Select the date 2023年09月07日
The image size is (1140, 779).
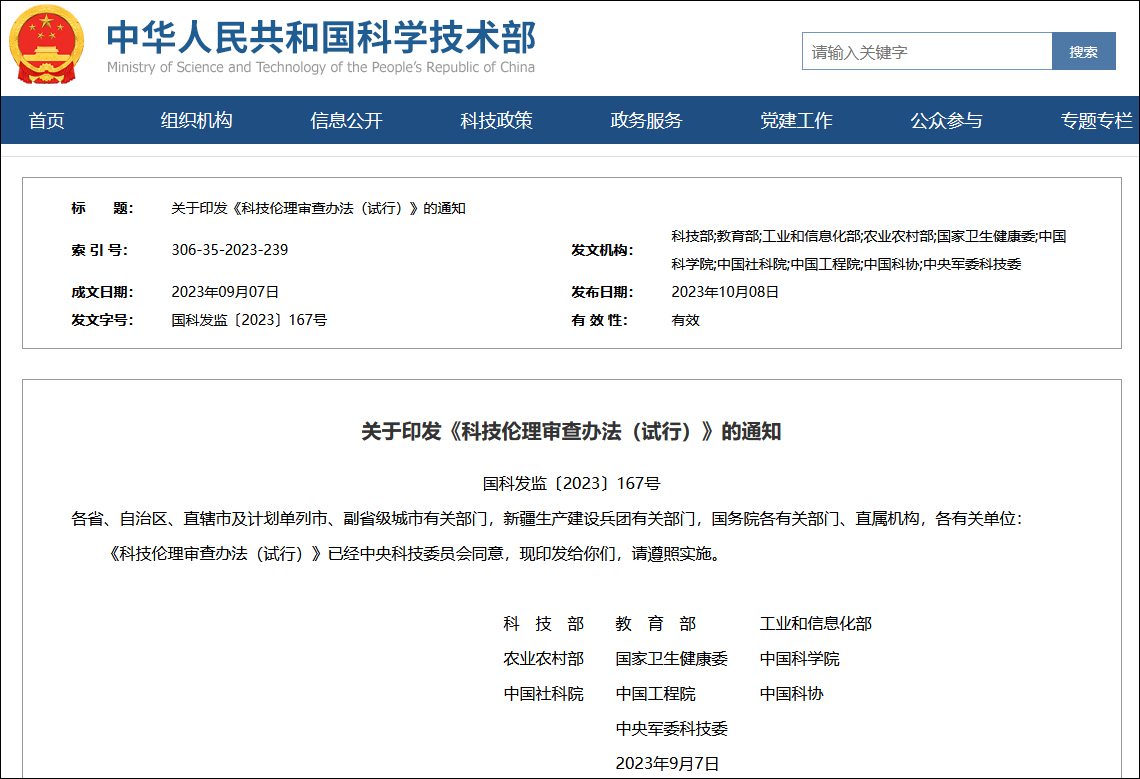click(225, 292)
